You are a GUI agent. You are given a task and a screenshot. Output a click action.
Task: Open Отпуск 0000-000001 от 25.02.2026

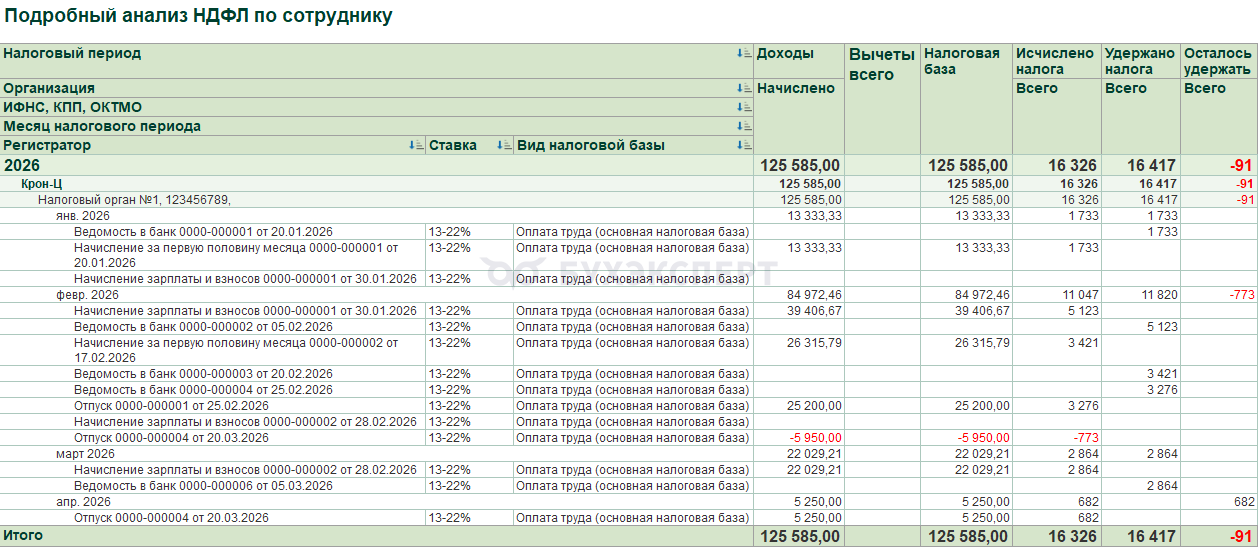pyautogui.click(x=171, y=406)
